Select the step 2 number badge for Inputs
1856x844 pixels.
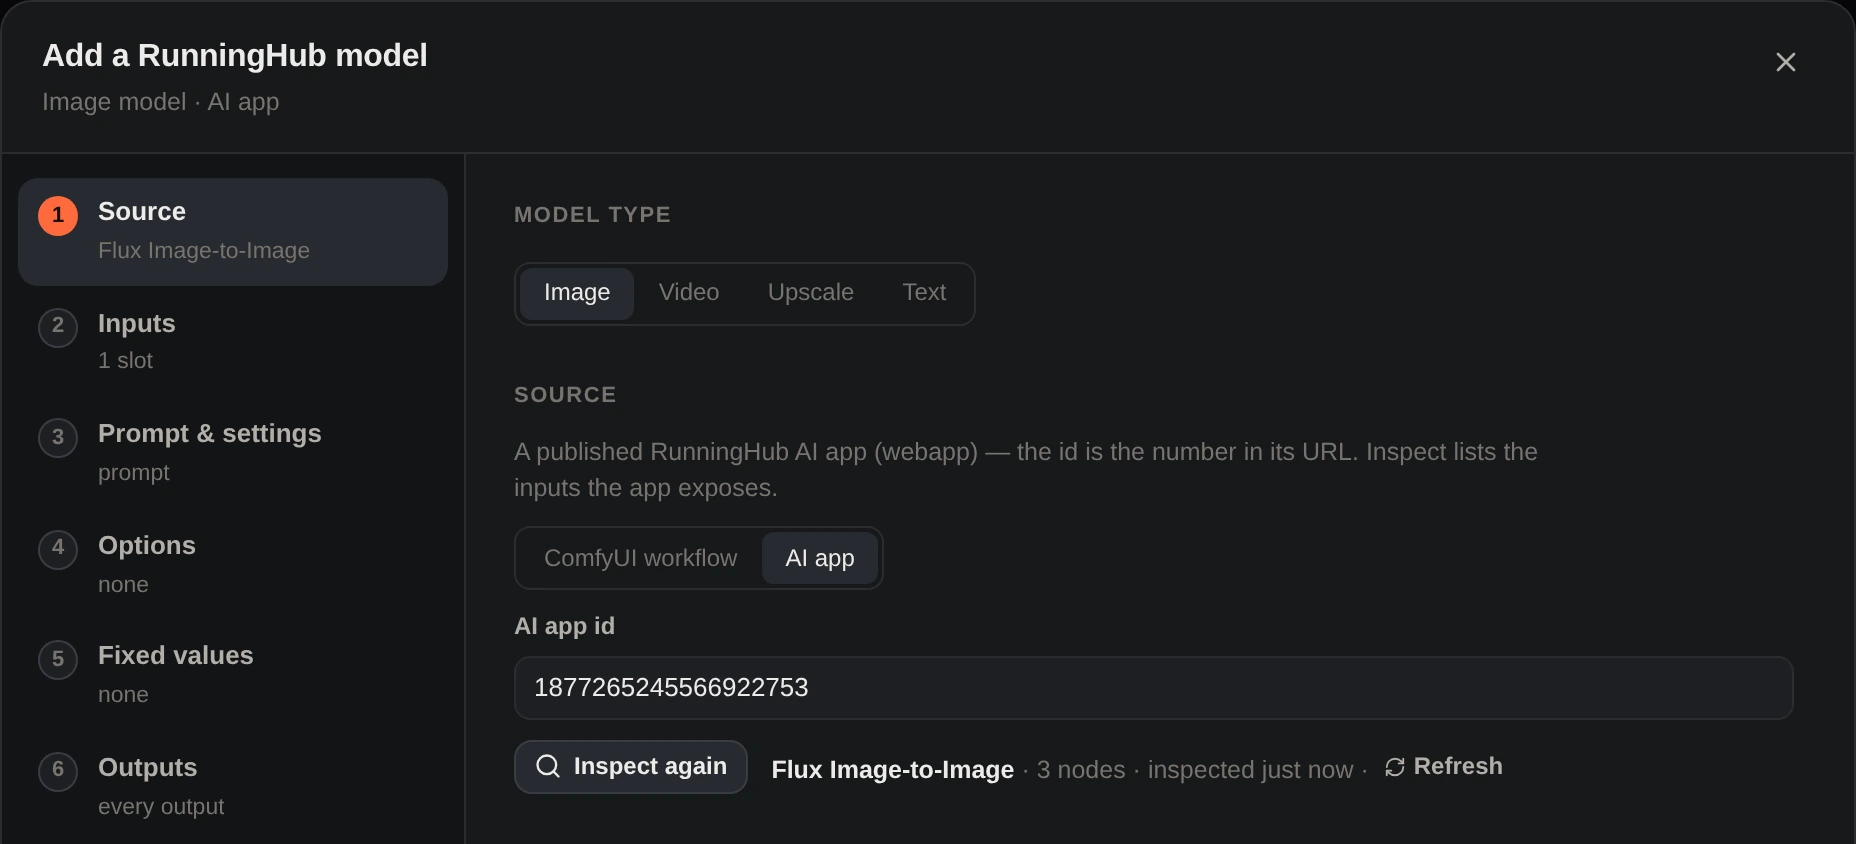coord(58,327)
